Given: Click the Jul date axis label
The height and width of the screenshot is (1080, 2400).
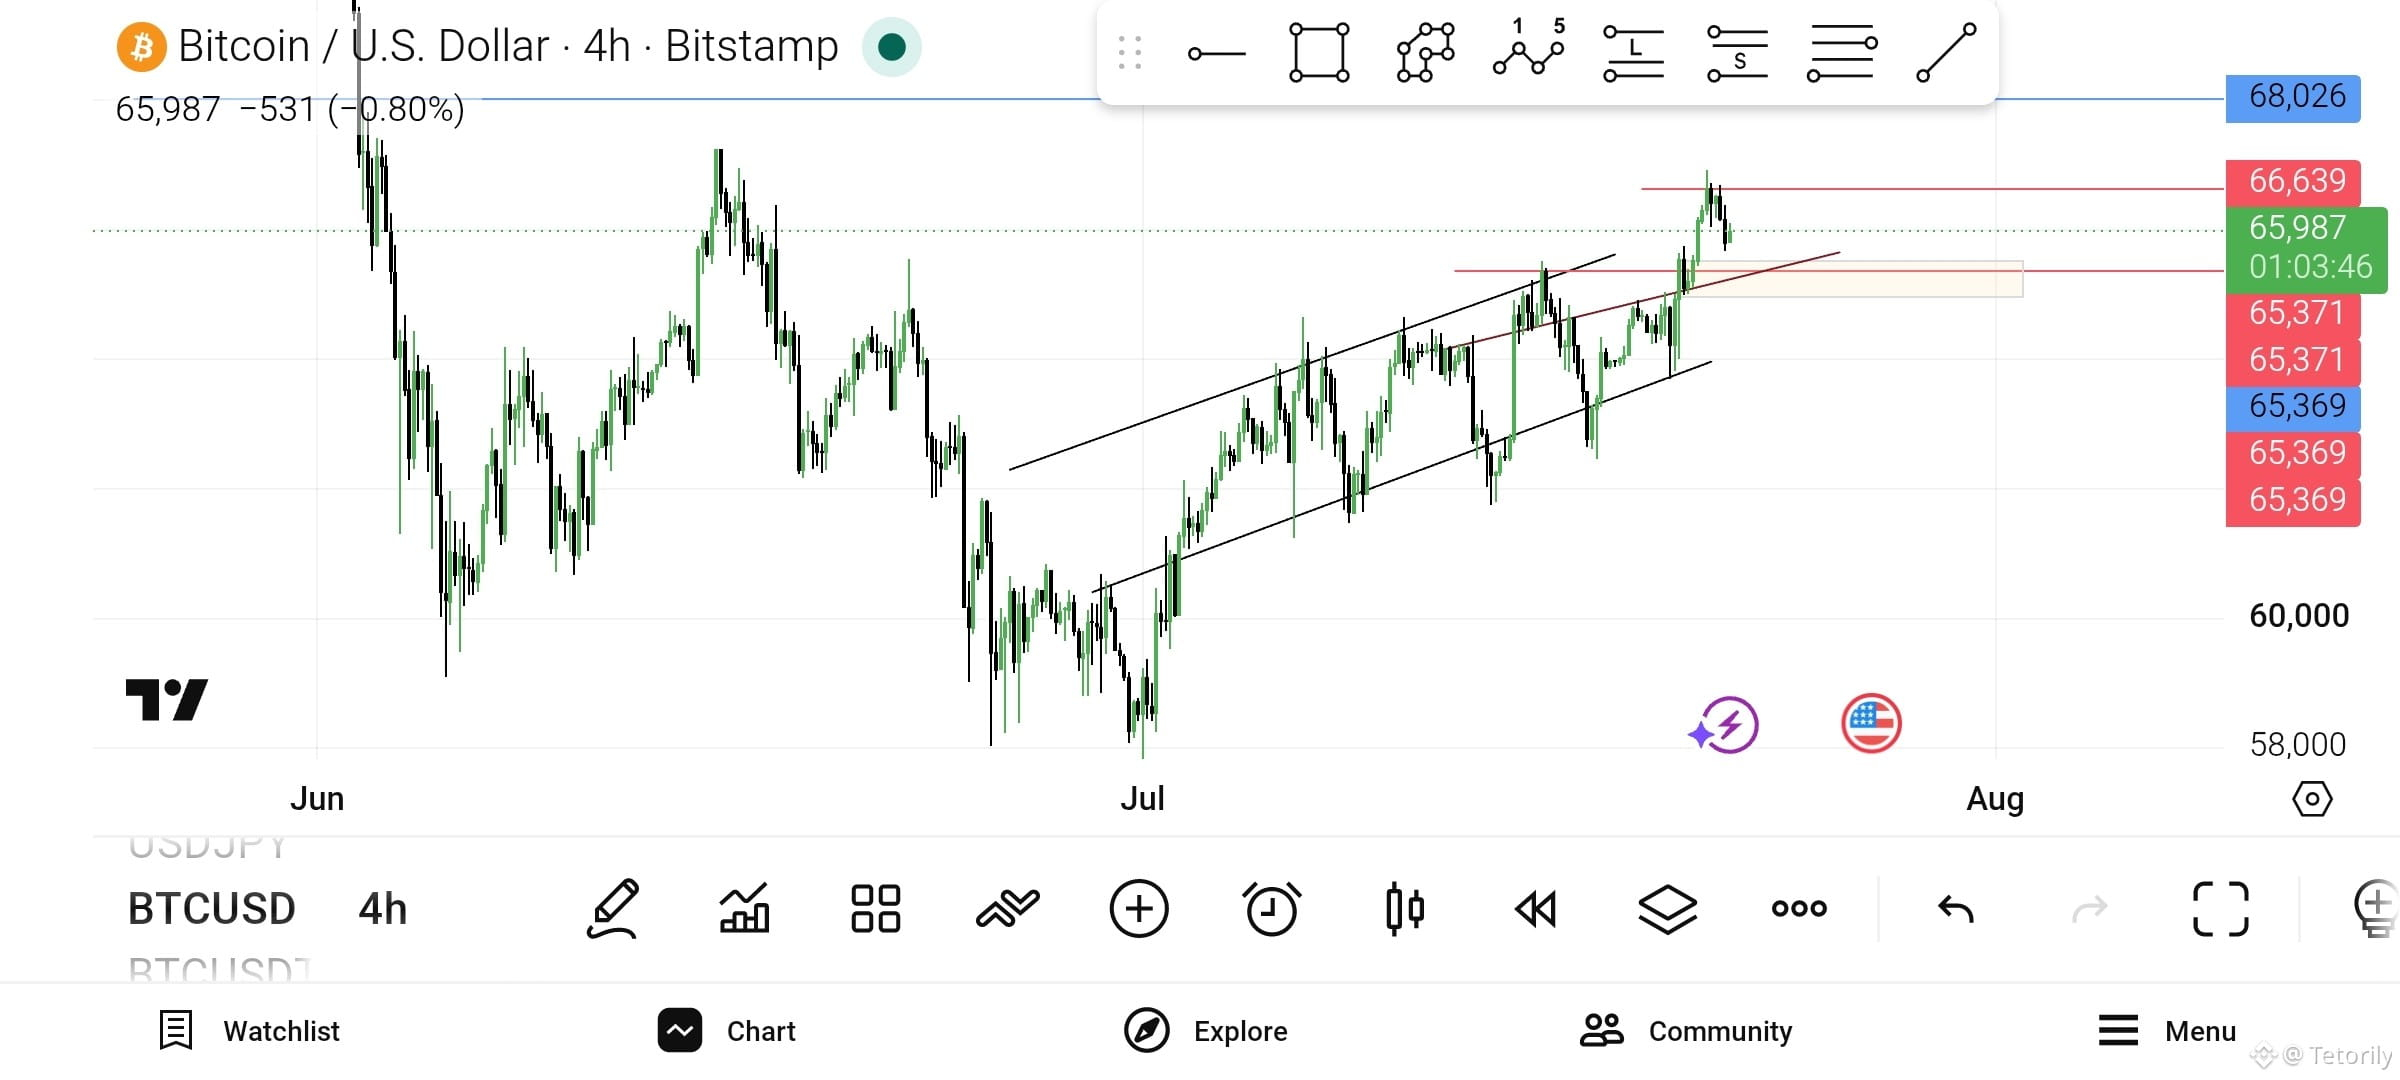Looking at the screenshot, I should pos(1142,799).
